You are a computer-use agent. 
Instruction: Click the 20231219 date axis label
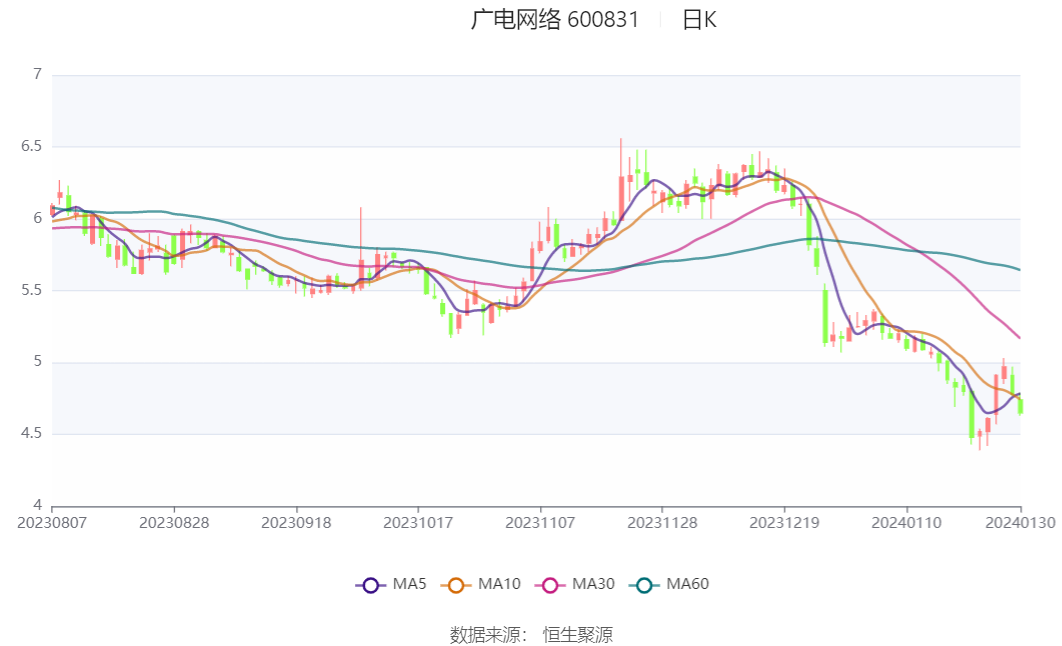pyautogui.click(x=784, y=523)
